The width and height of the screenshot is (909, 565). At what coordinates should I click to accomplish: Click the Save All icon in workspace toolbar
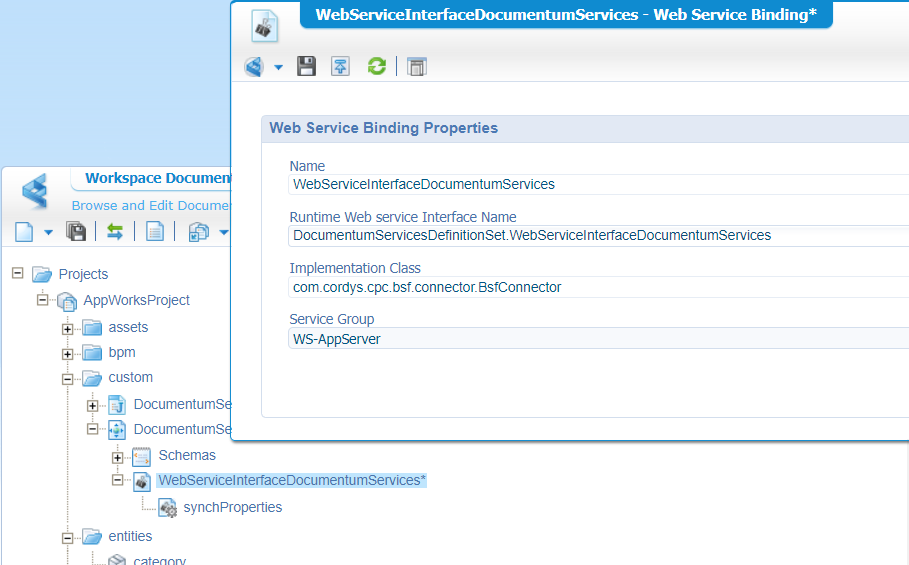76,232
